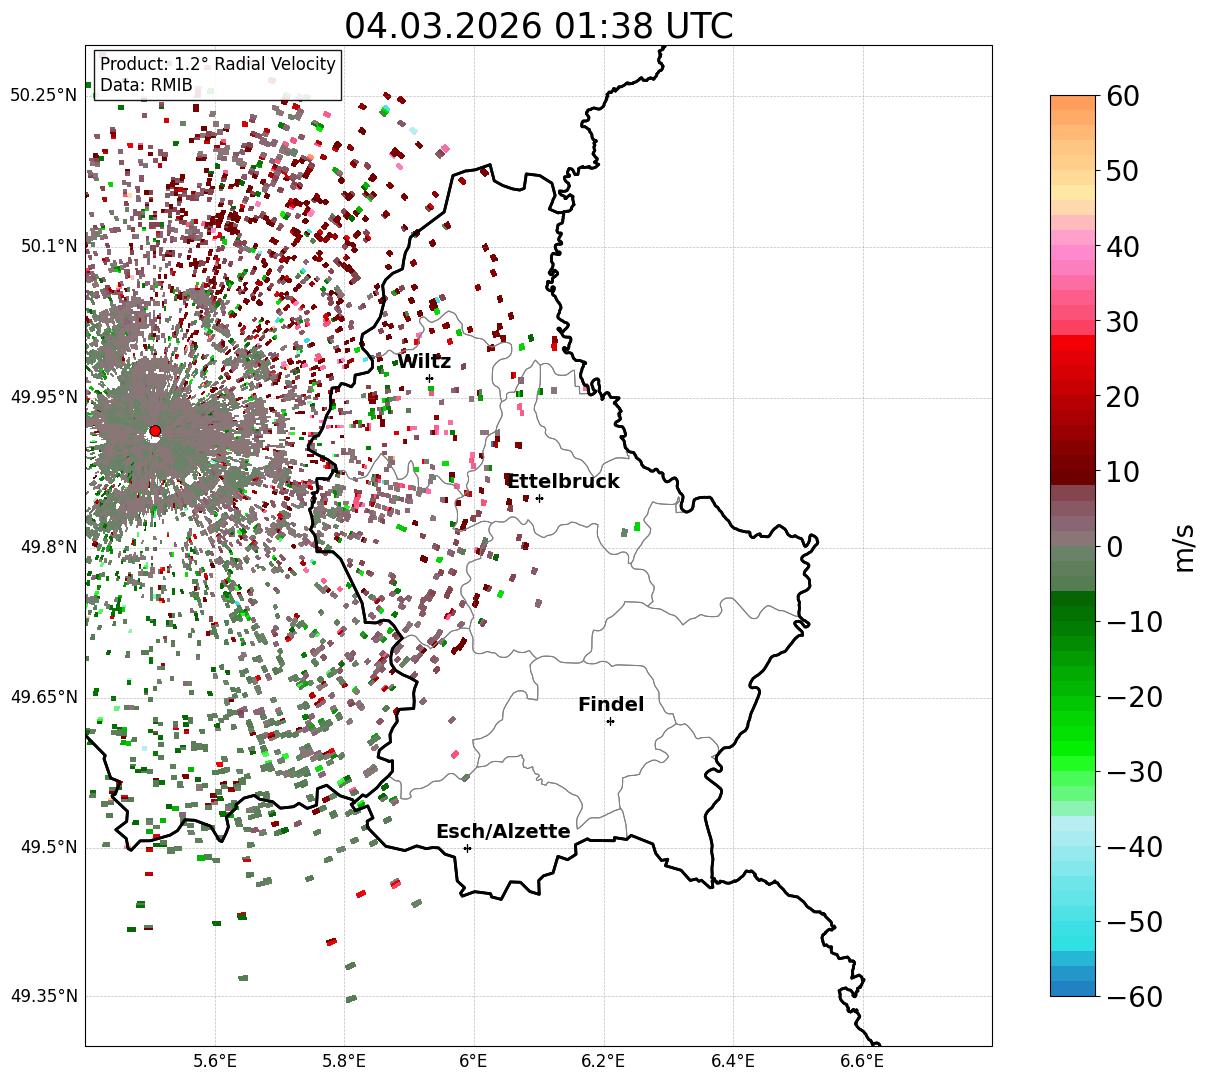This screenshot has height=1081, width=1207.
Task: Click the 5.8°E longitude label
Action: pyautogui.click(x=344, y=1062)
